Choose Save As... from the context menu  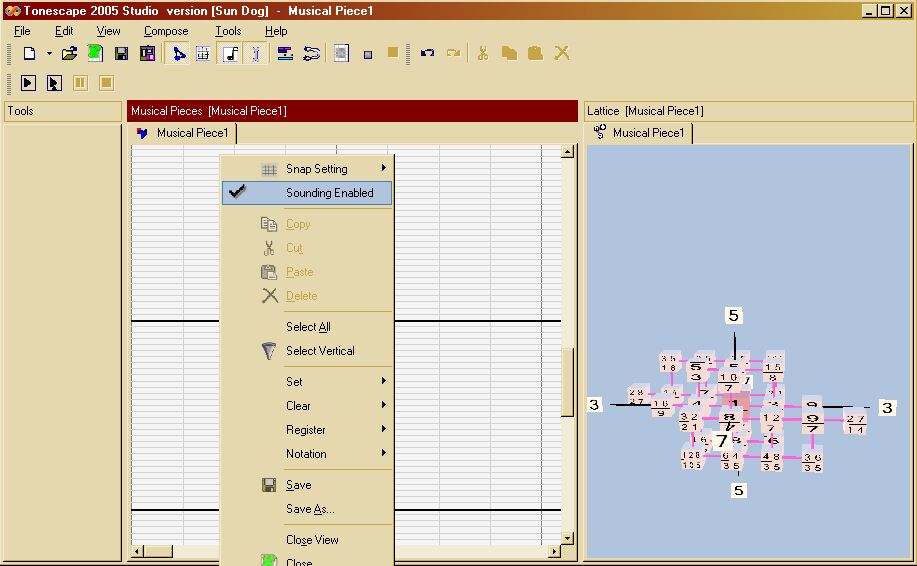[x=307, y=509]
